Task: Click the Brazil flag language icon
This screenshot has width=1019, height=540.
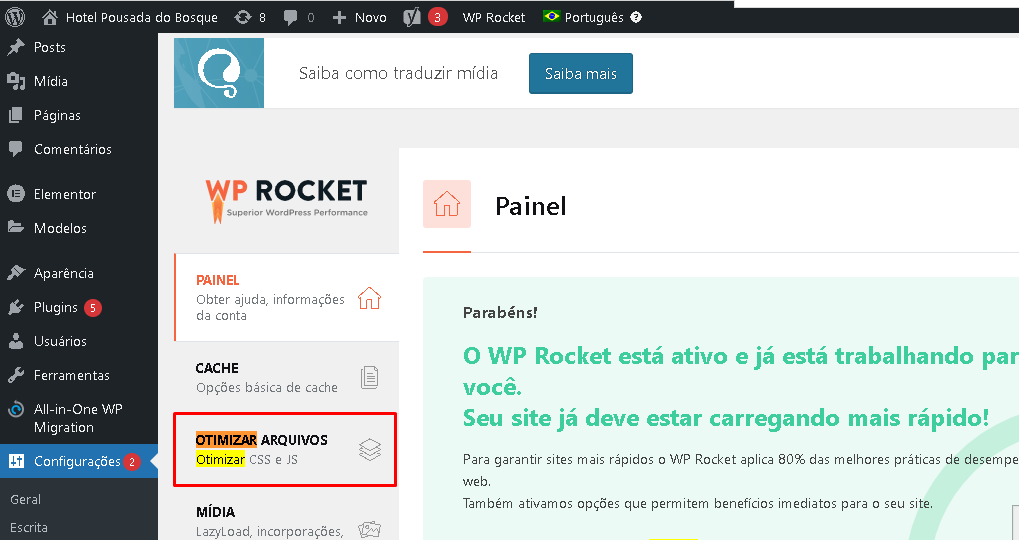Action: [x=552, y=16]
